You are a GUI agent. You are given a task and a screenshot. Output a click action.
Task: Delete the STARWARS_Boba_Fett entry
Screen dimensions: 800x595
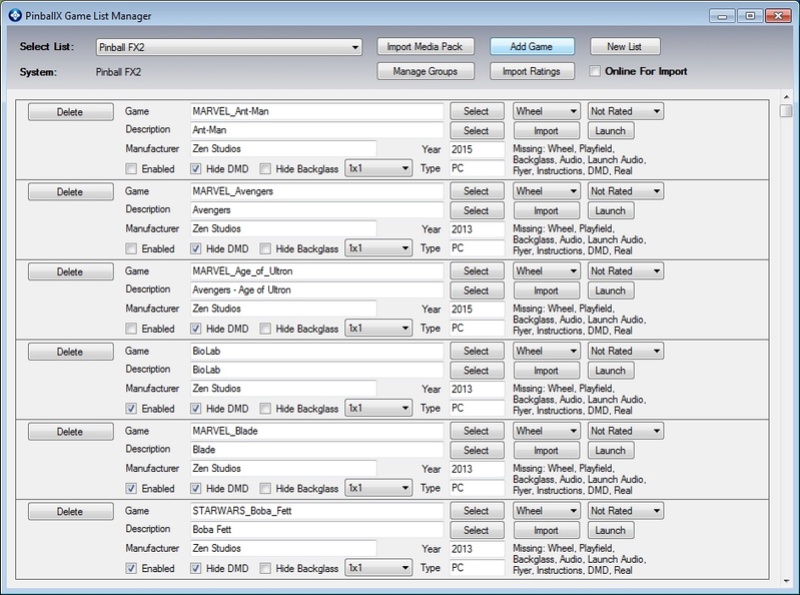(x=70, y=511)
